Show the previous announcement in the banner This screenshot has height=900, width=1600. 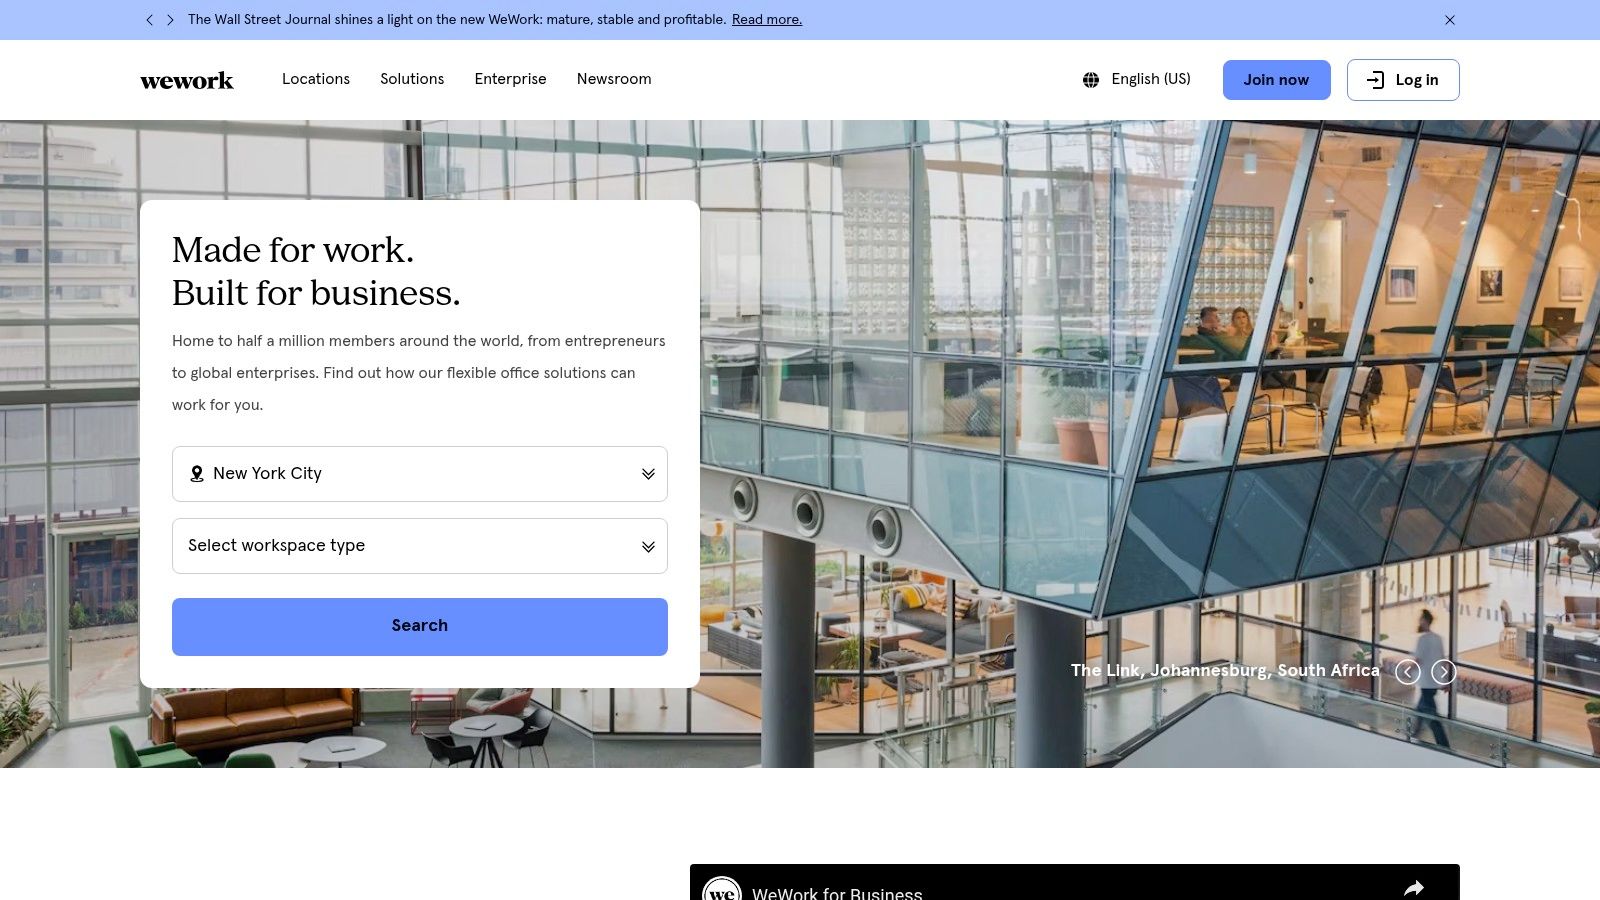coord(150,20)
